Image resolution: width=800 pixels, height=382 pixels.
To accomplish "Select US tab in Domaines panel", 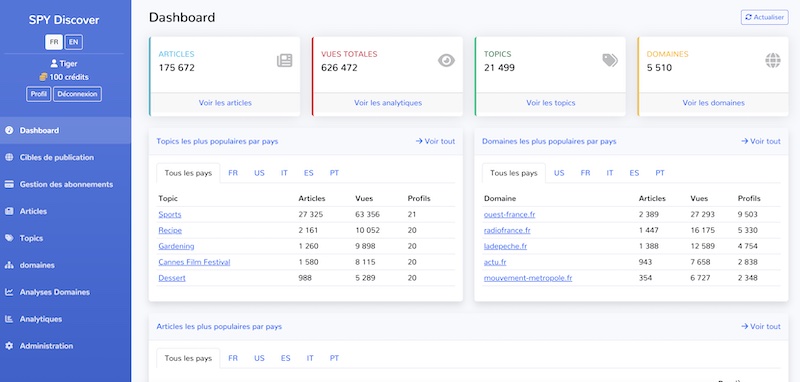I will [x=559, y=173].
